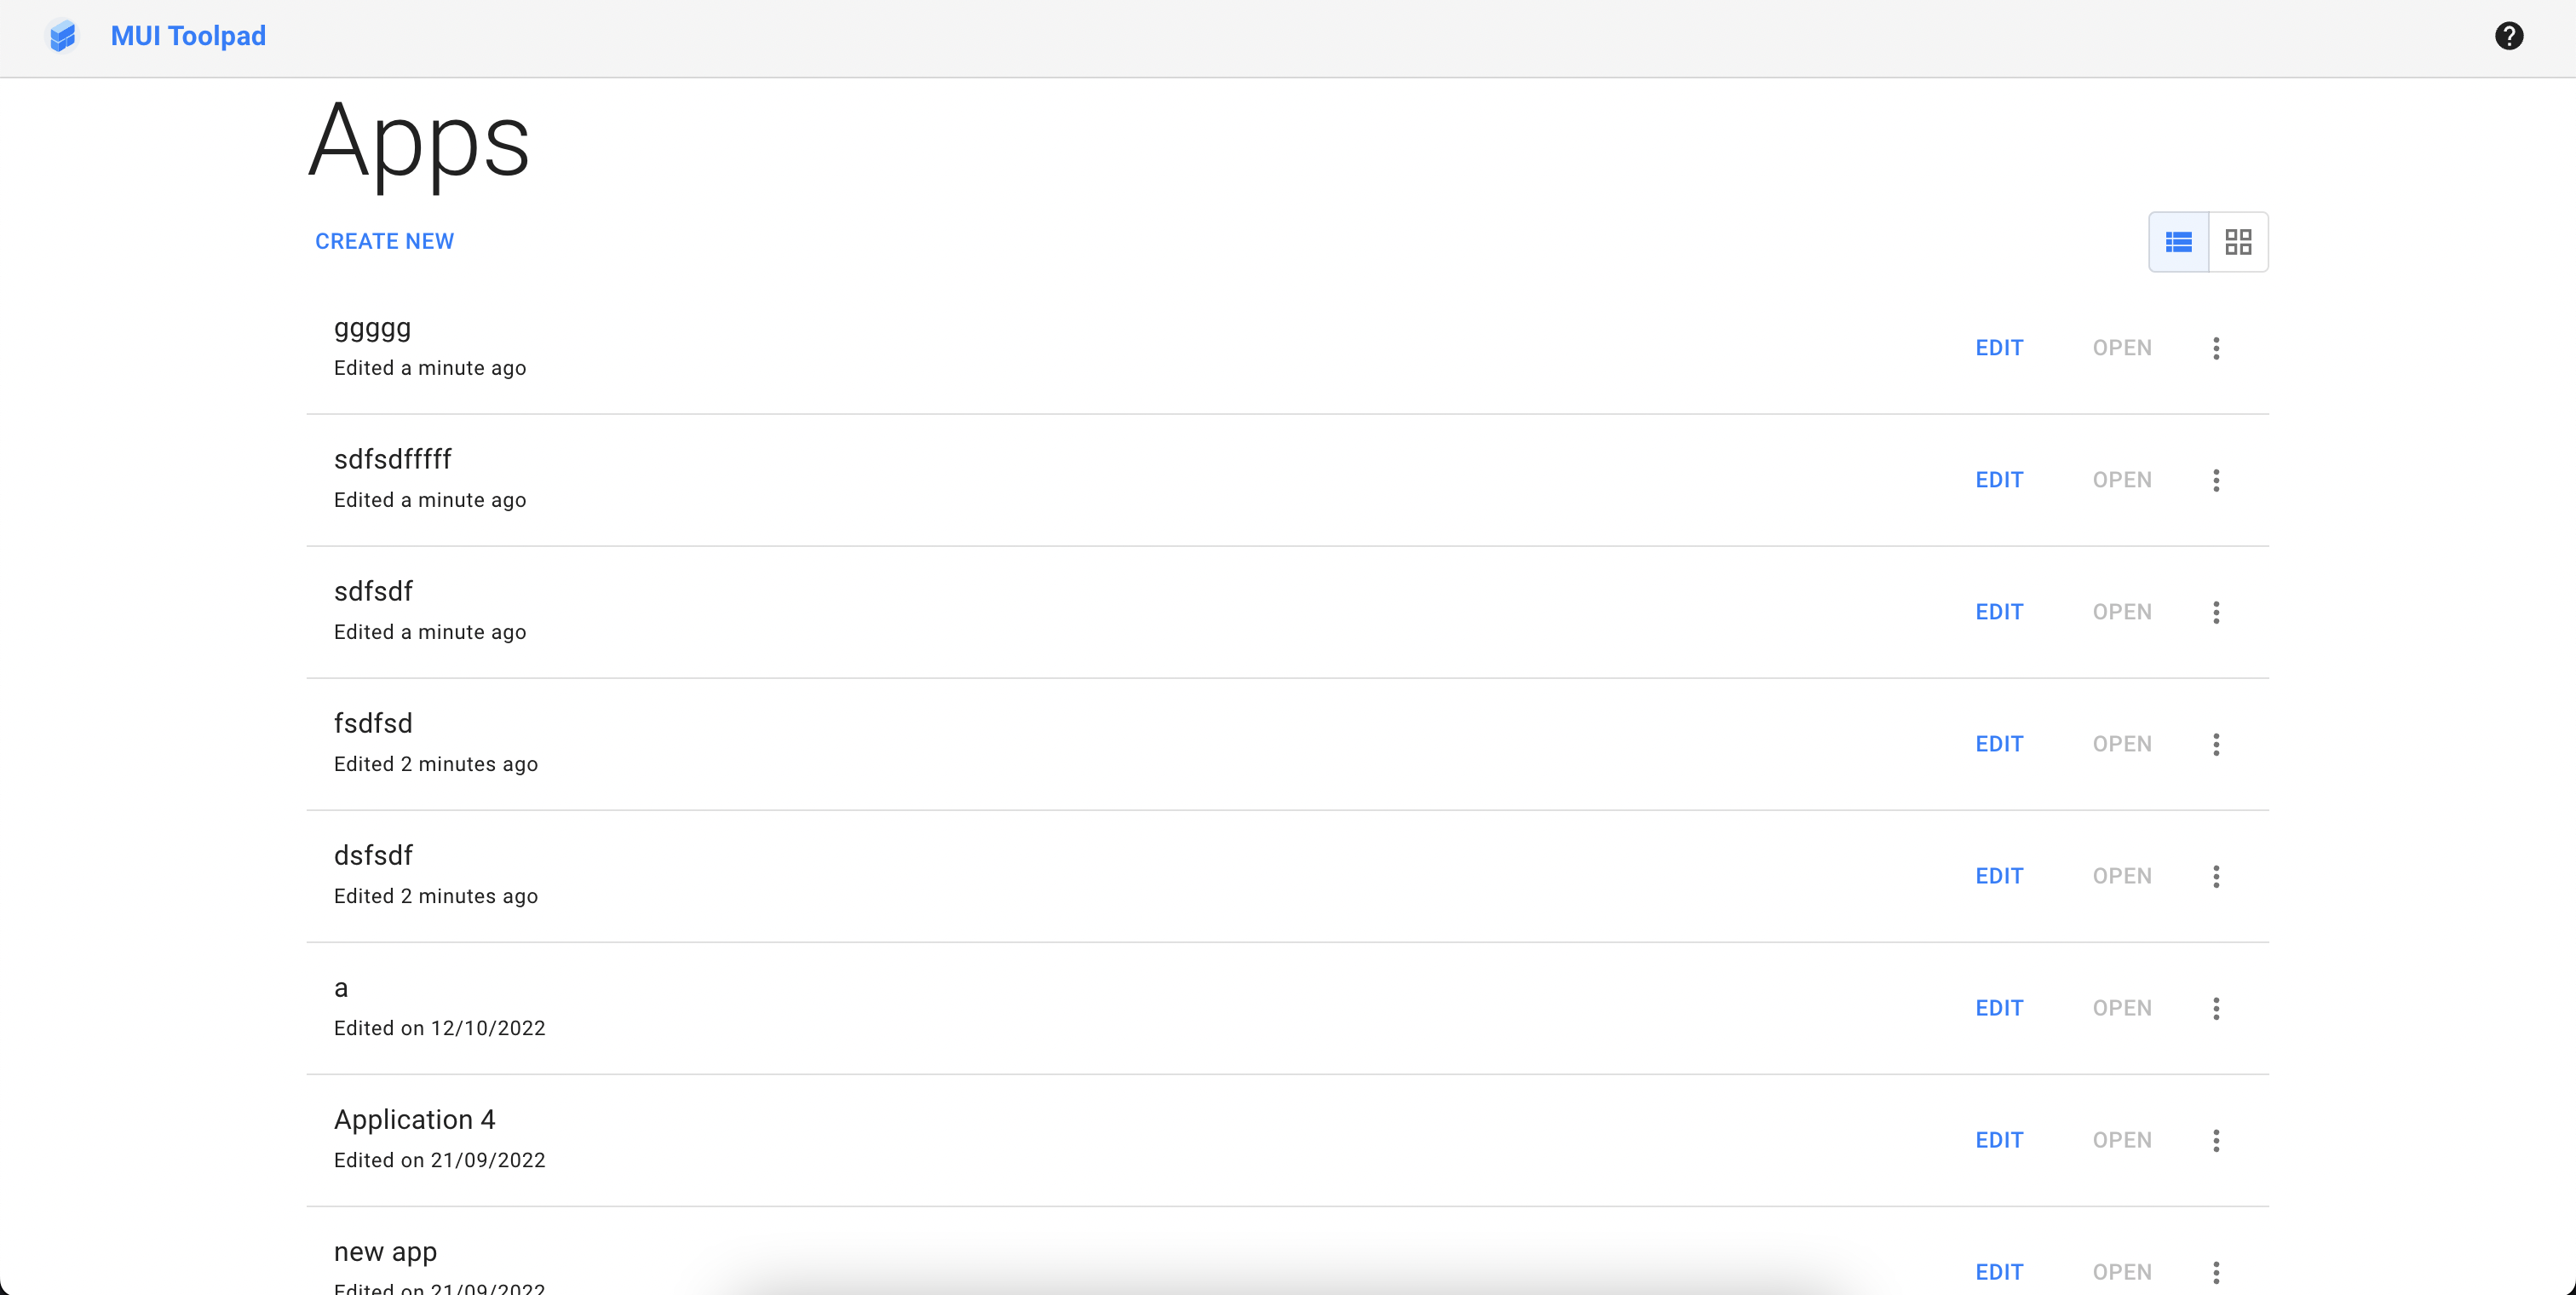Select the MUI Toolpad title text
Image resolution: width=2576 pixels, height=1295 pixels.
tap(188, 36)
